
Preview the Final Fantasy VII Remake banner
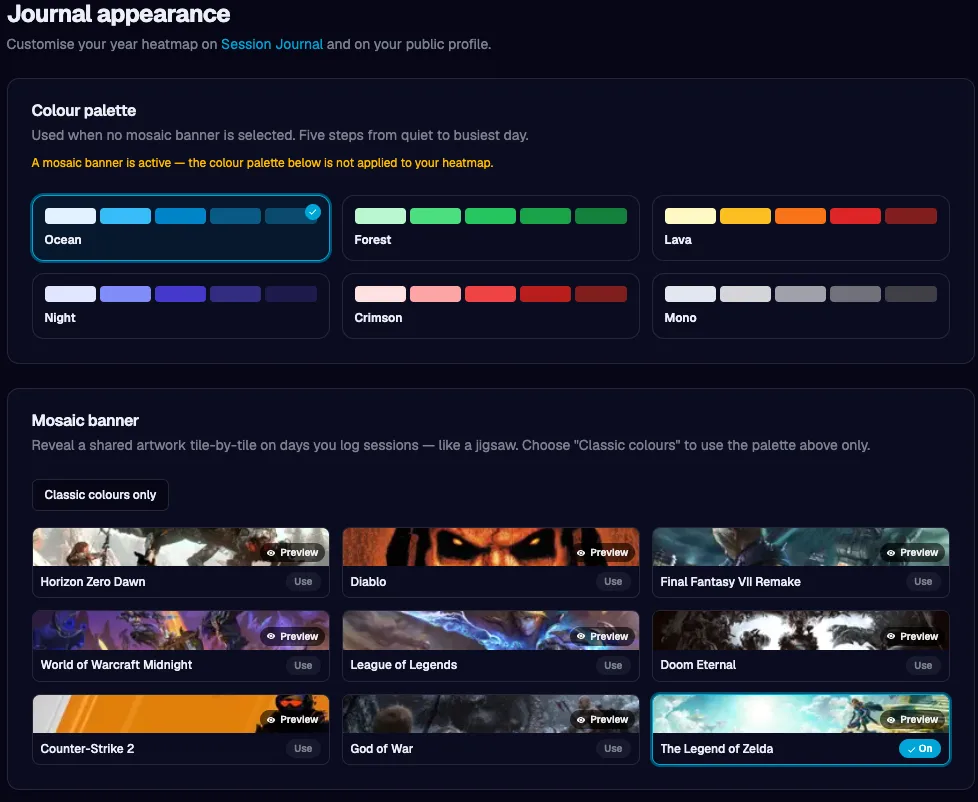(913, 553)
